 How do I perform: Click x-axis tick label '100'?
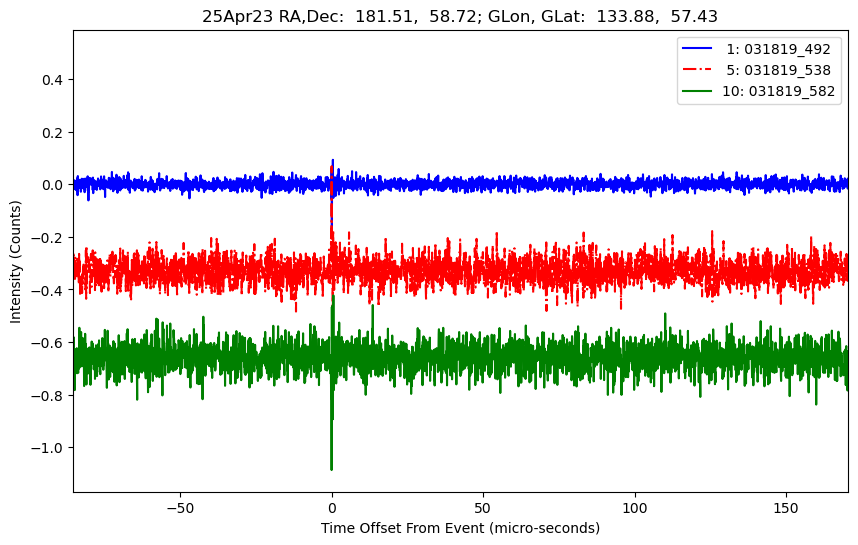(x=635, y=508)
